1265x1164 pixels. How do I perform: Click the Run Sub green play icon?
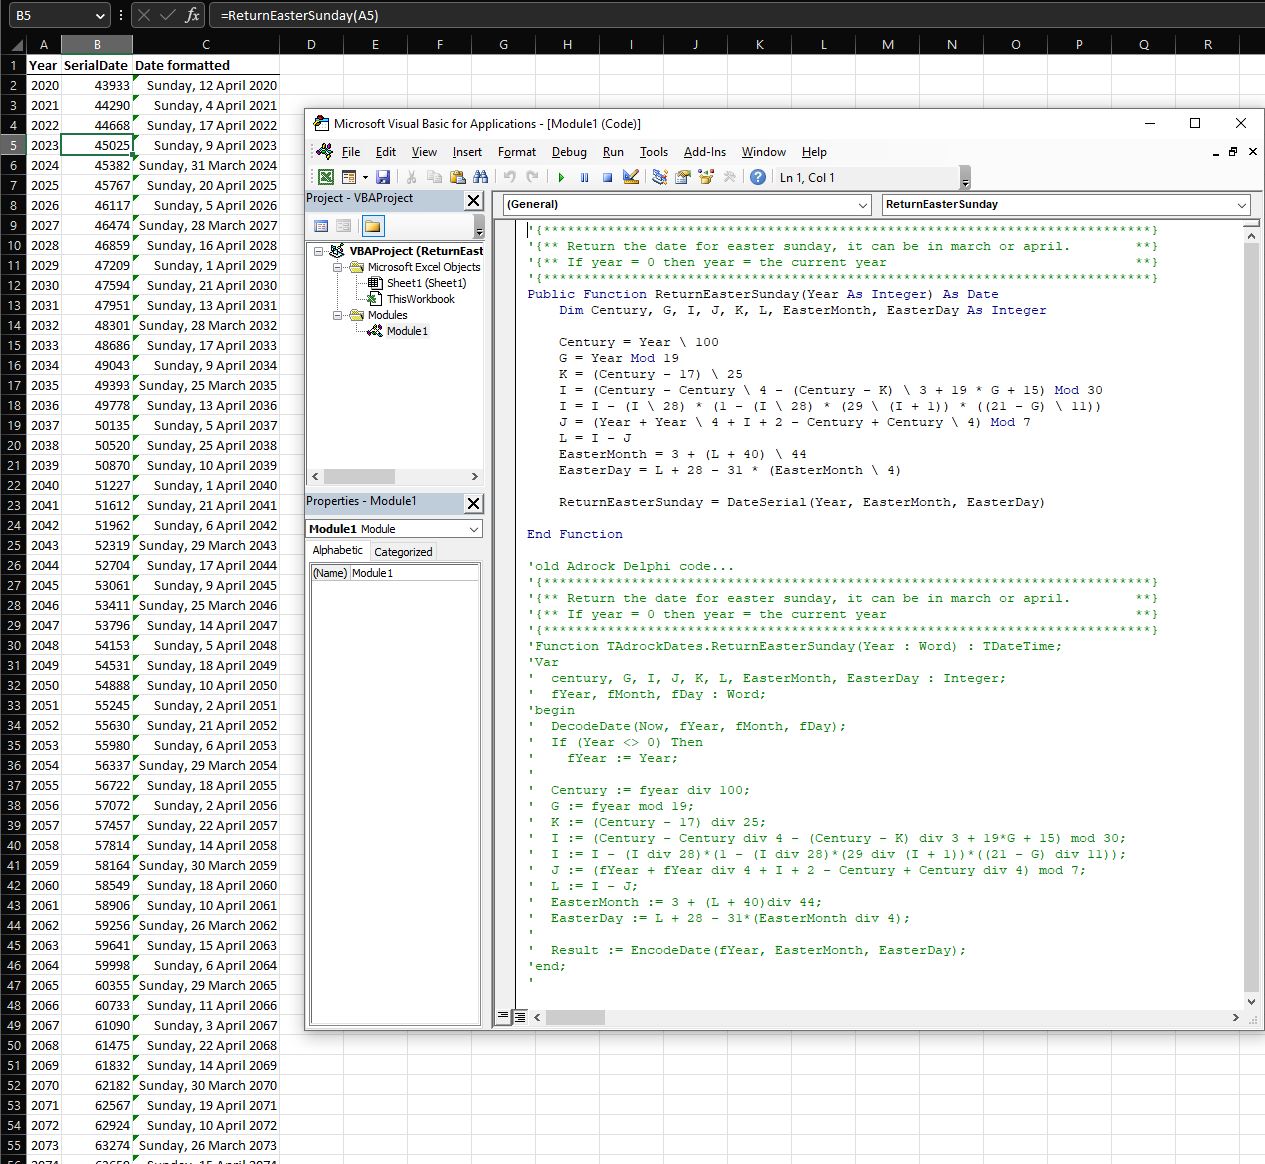tap(561, 178)
